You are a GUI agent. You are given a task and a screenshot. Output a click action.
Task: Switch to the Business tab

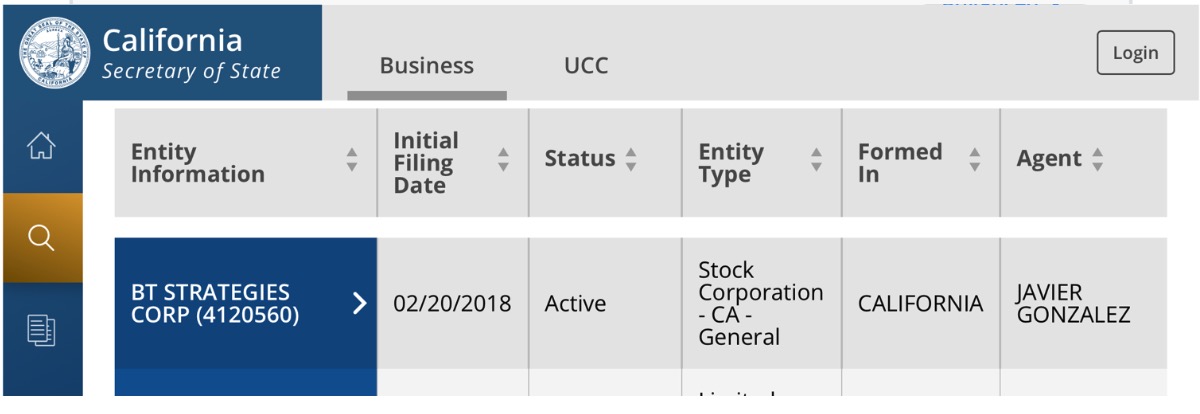pyautogui.click(x=427, y=66)
